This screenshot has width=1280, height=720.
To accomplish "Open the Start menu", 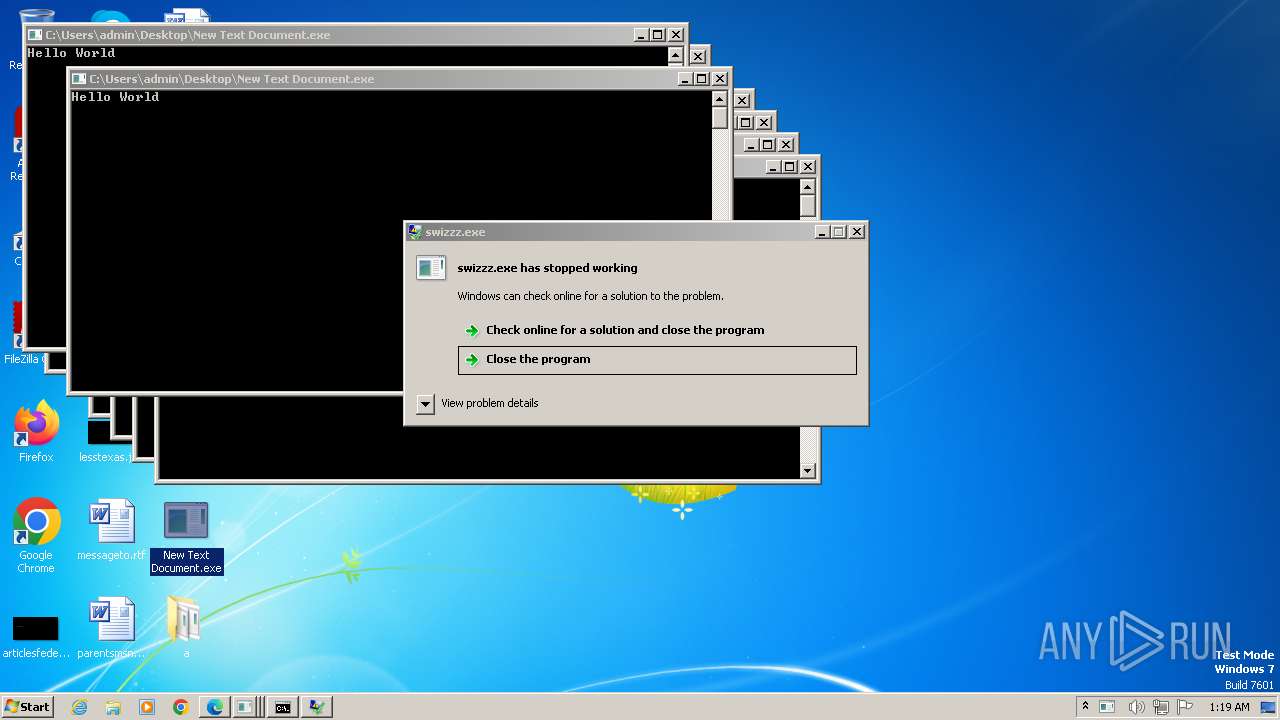I will click(27, 707).
